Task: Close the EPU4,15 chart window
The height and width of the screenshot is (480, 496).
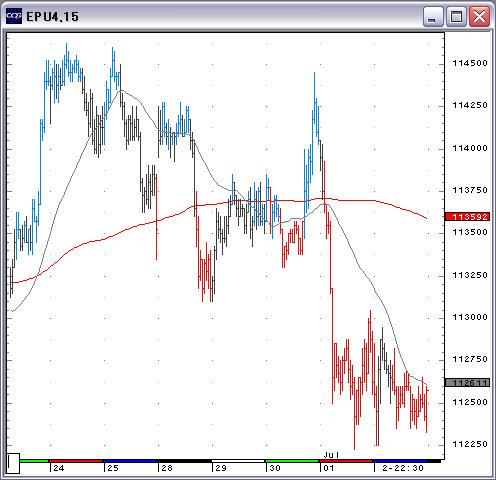Action: click(x=479, y=16)
